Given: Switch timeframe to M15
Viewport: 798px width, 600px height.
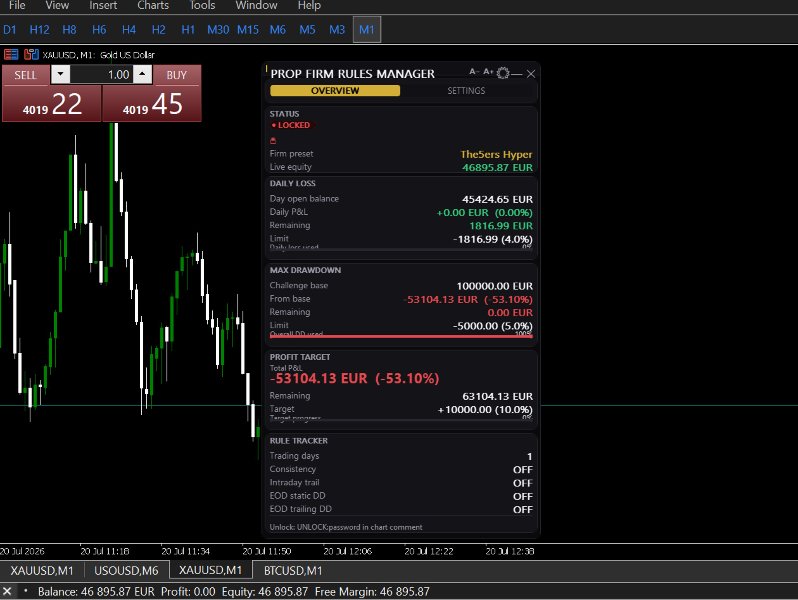Looking at the screenshot, I should (248, 30).
